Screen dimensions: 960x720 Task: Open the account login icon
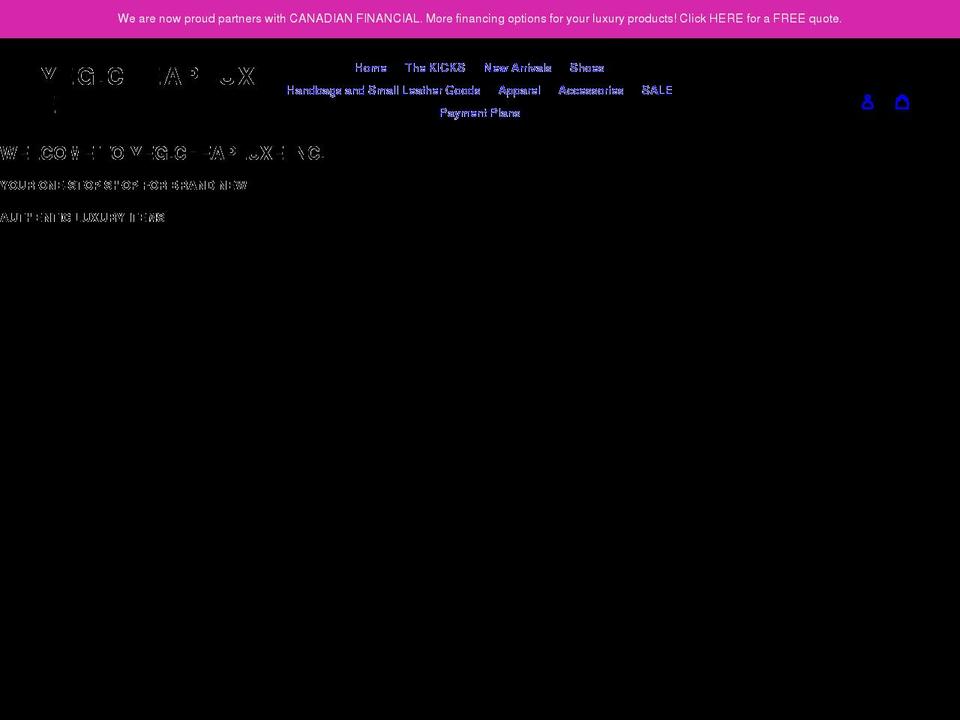coord(867,101)
